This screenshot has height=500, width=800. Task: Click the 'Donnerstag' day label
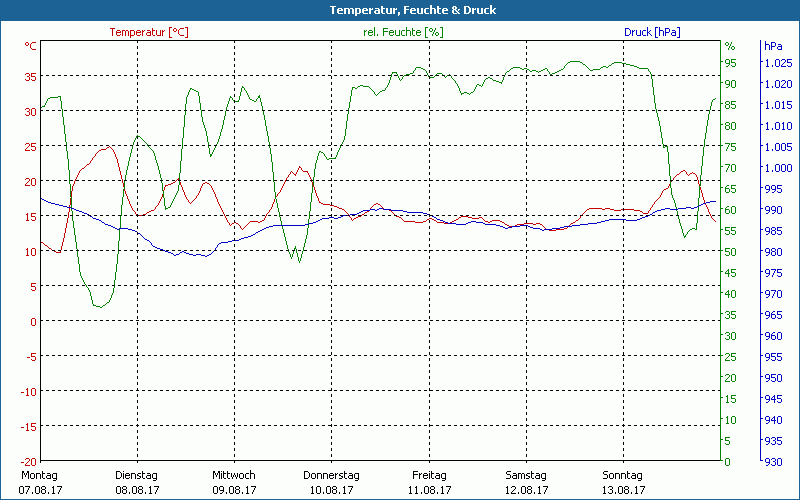pyautogui.click(x=331, y=475)
